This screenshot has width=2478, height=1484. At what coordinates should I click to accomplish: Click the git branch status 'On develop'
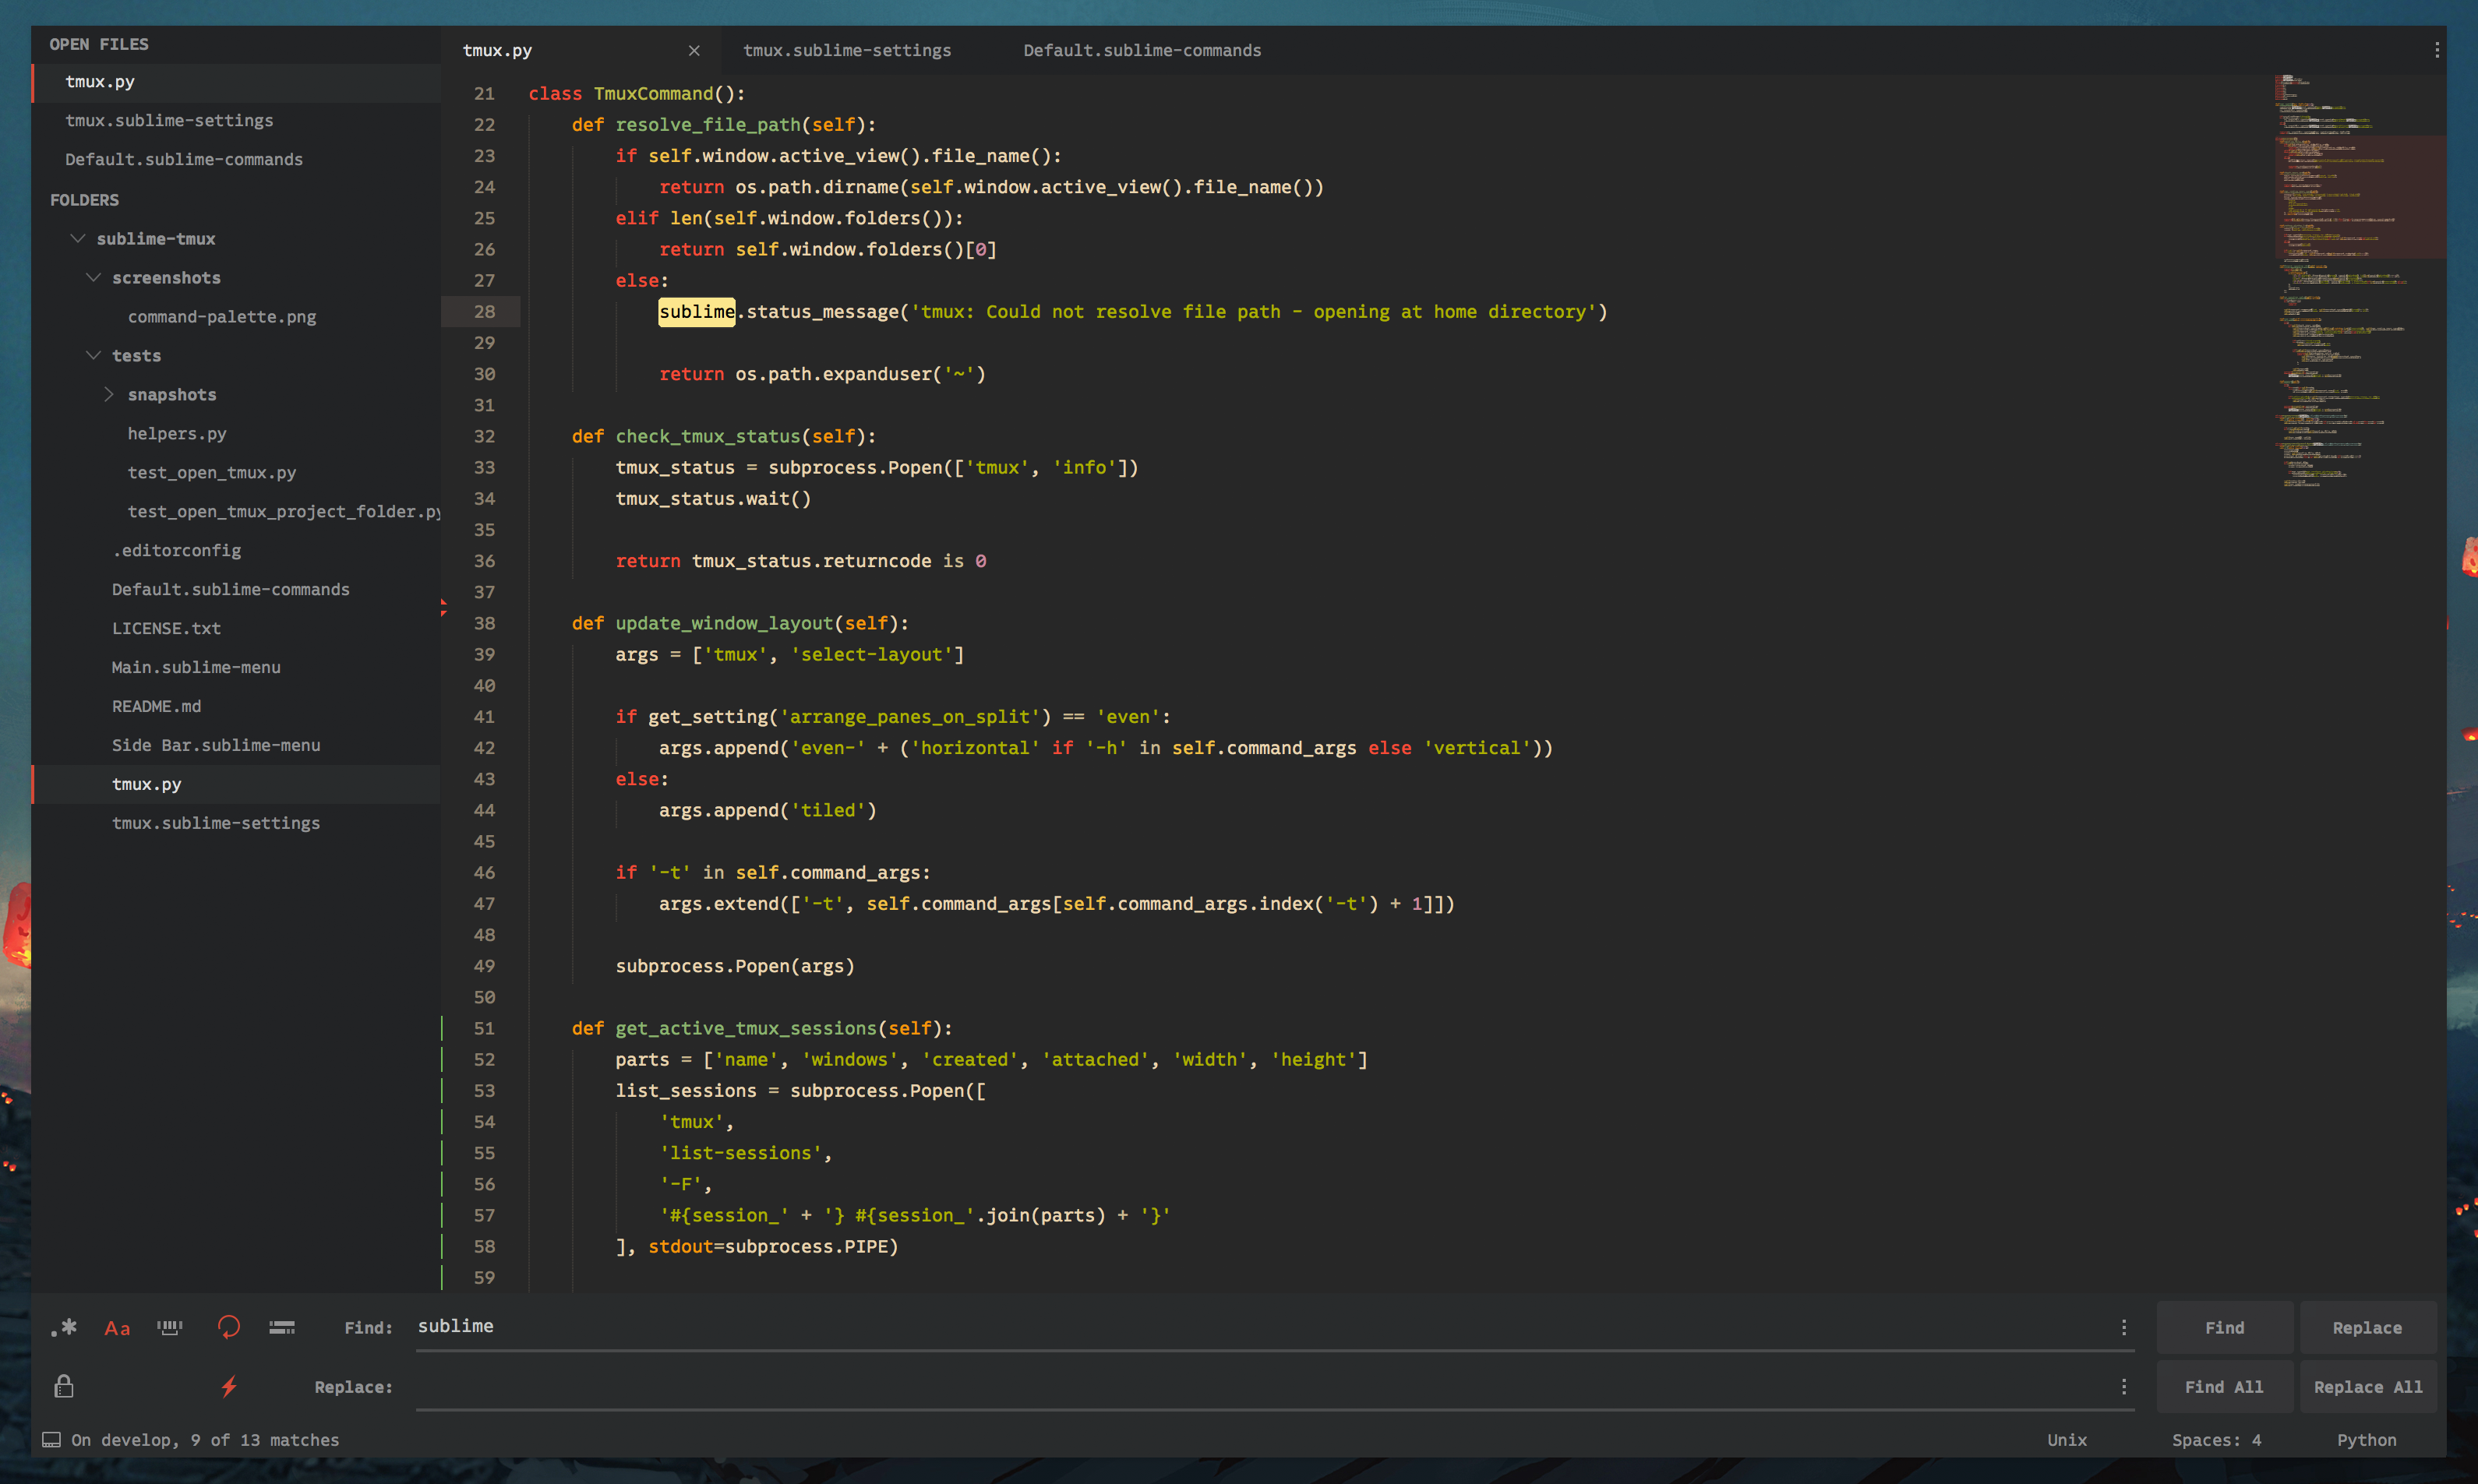click(x=124, y=1440)
